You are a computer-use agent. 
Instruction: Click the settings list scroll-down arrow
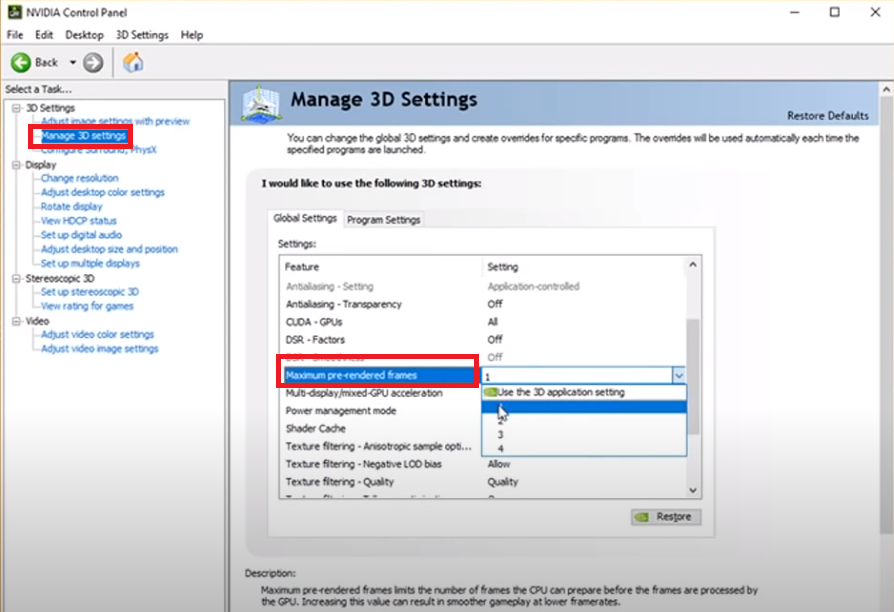693,491
